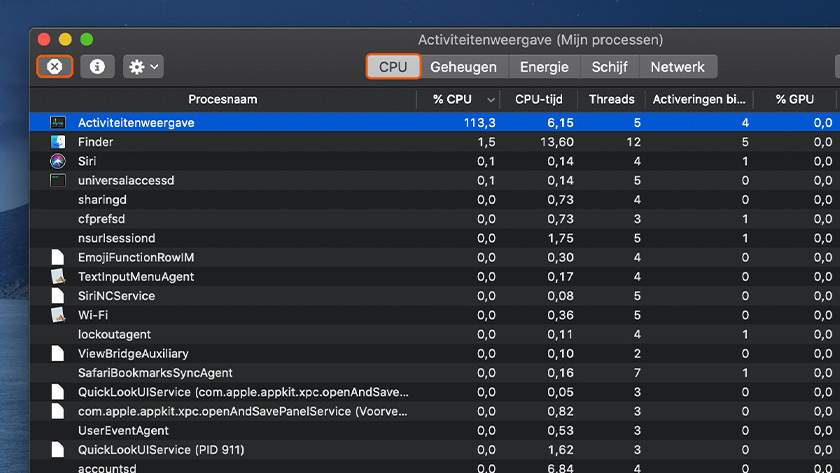Click SafariBookmarksSyncAgent thread count 7
The image size is (840, 473).
tap(637, 373)
